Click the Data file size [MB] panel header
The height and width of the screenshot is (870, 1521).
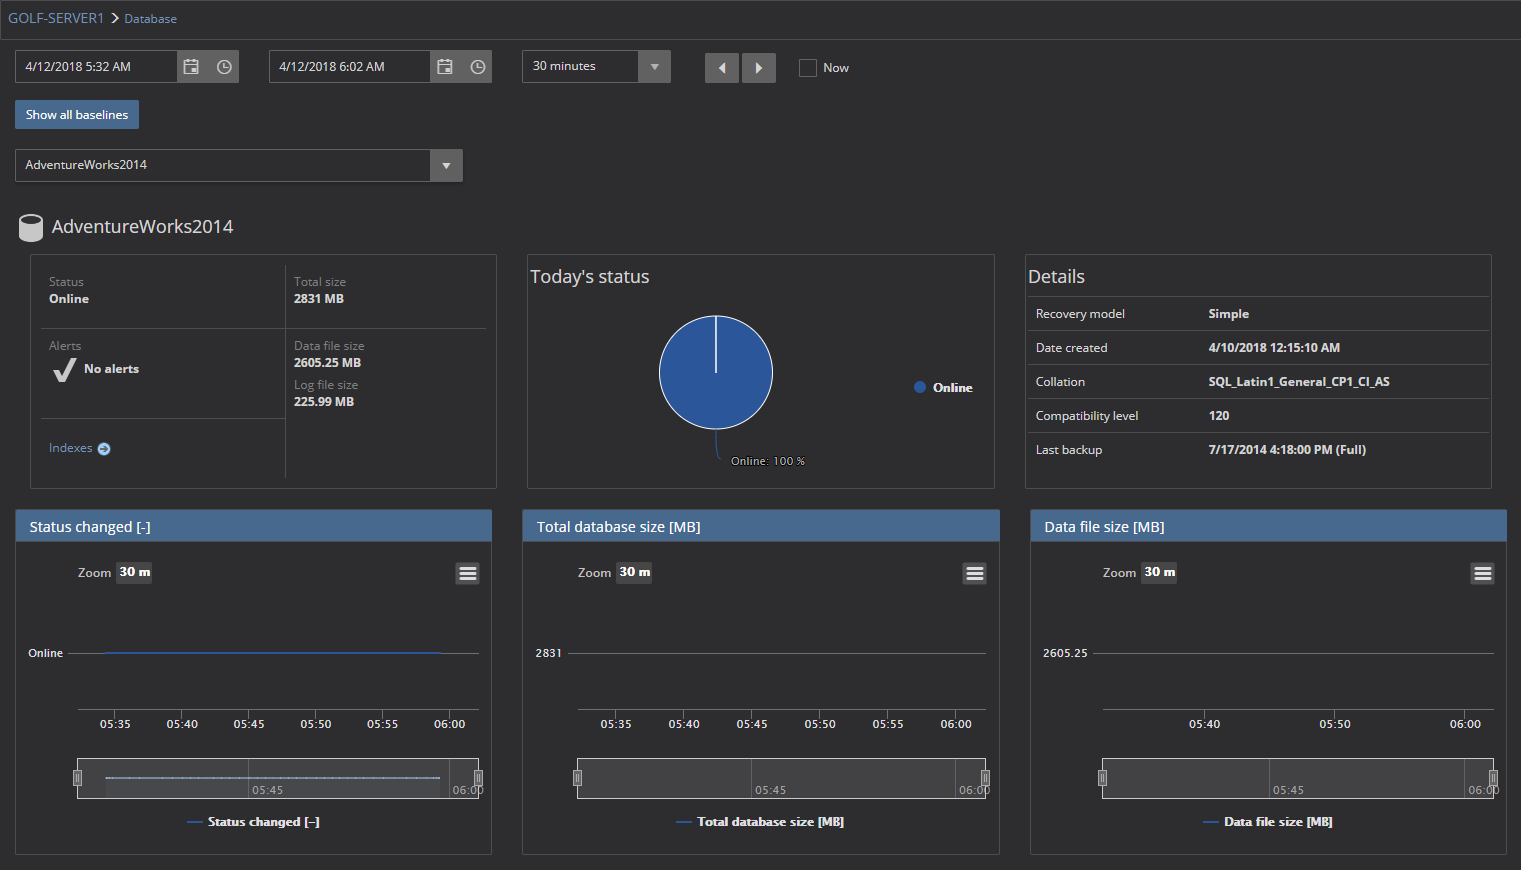click(x=1268, y=526)
